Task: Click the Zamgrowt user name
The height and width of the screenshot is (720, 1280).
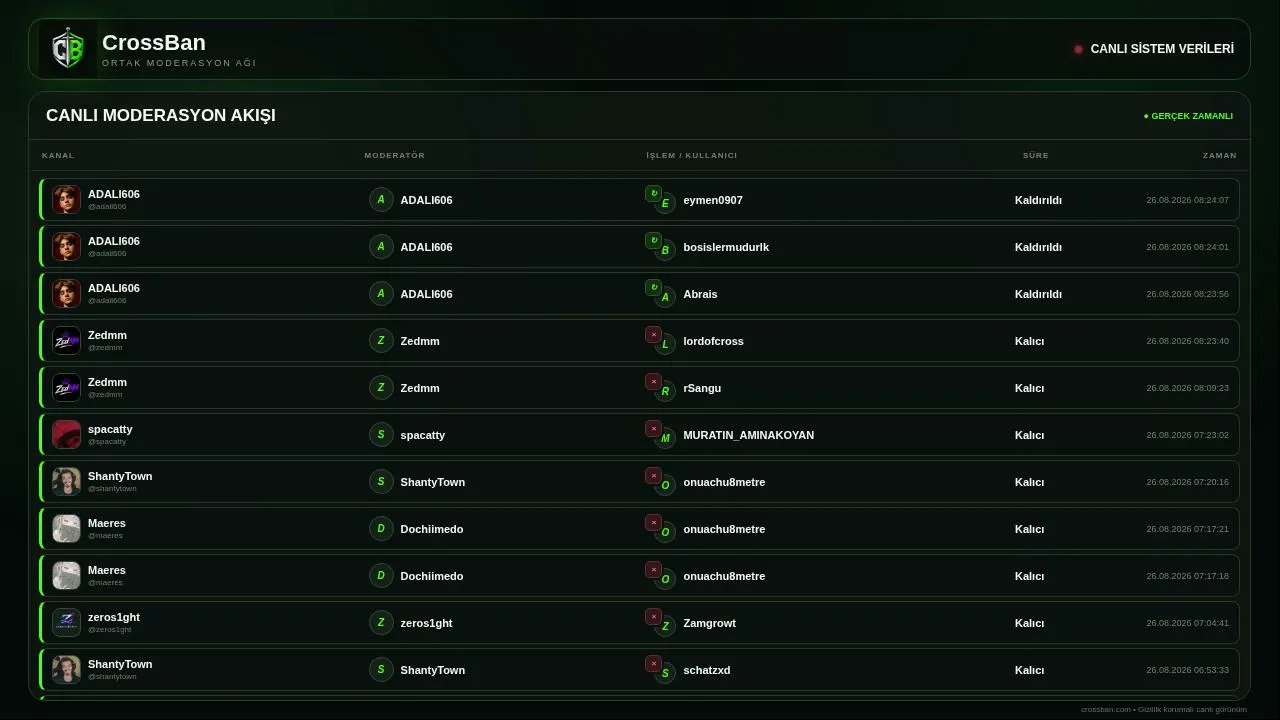Action: 710,623
